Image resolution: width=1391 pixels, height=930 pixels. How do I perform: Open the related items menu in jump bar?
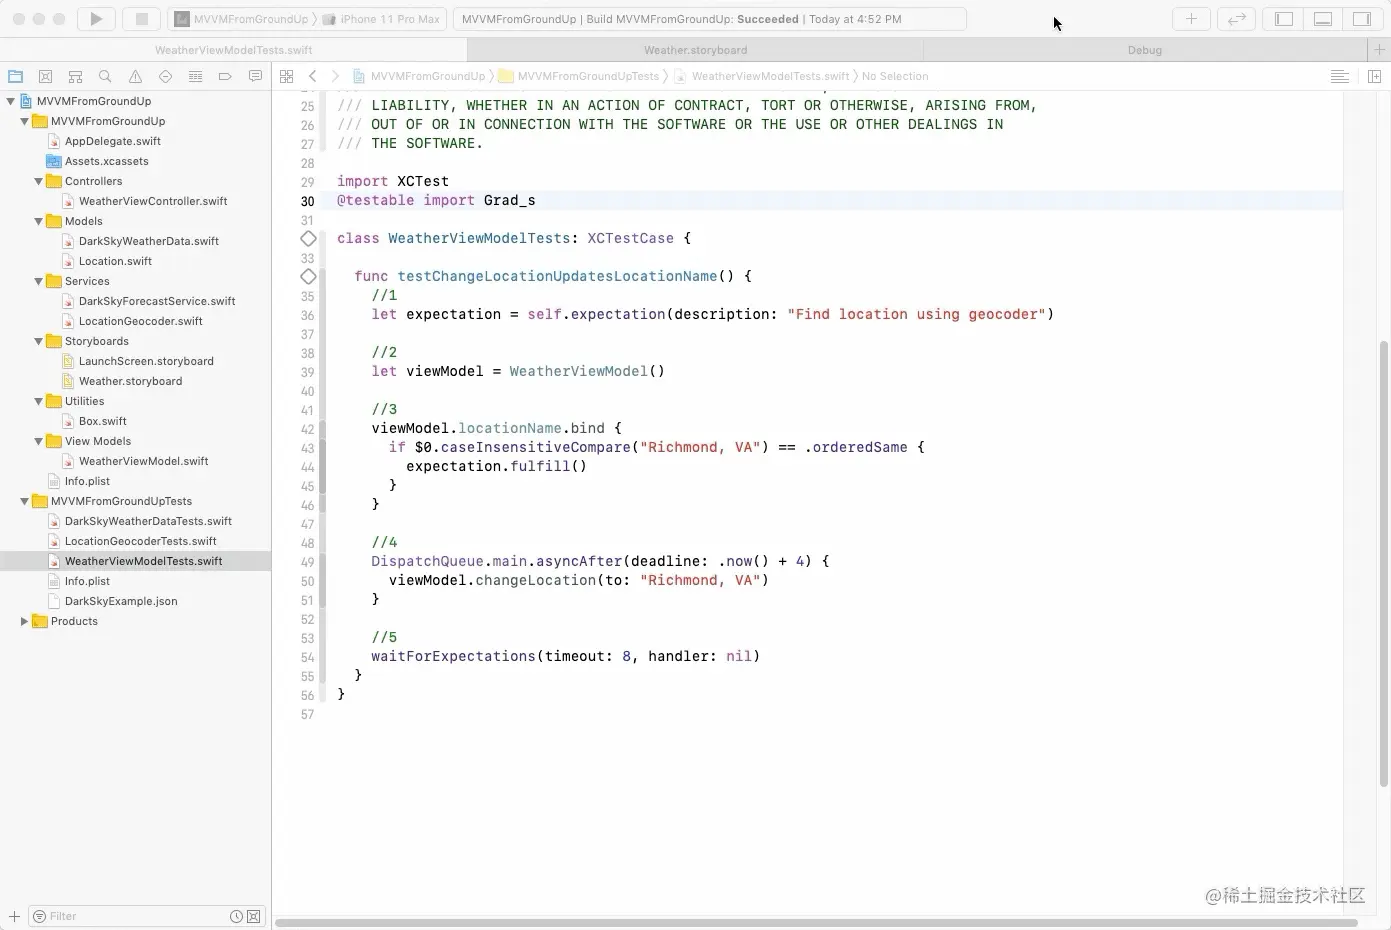point(286,76)
